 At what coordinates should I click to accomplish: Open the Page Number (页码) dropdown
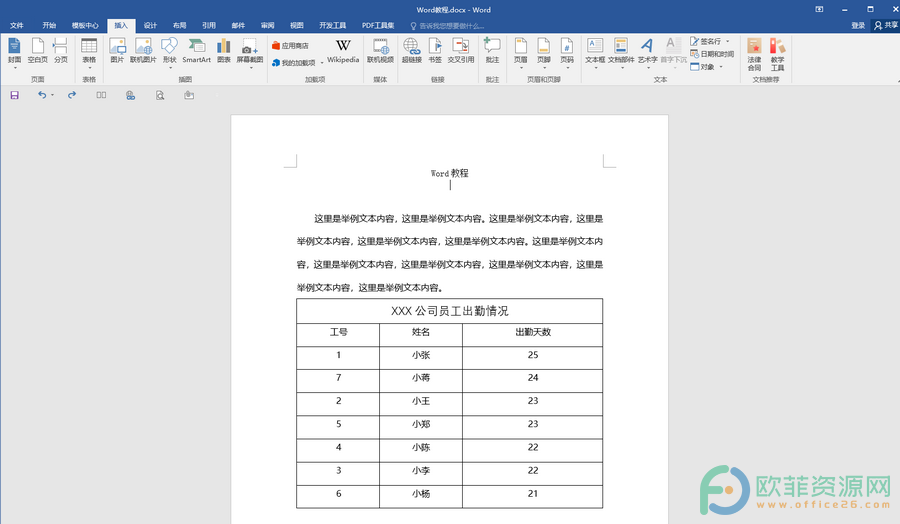[567, 52]
